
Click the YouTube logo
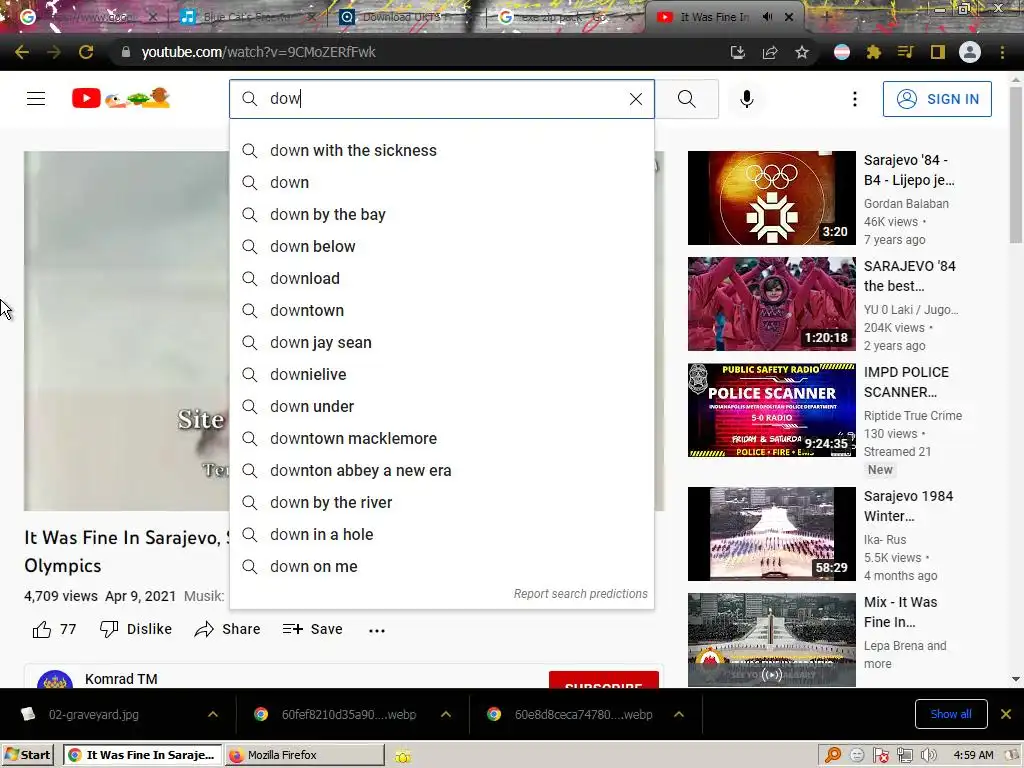(121, 99)
